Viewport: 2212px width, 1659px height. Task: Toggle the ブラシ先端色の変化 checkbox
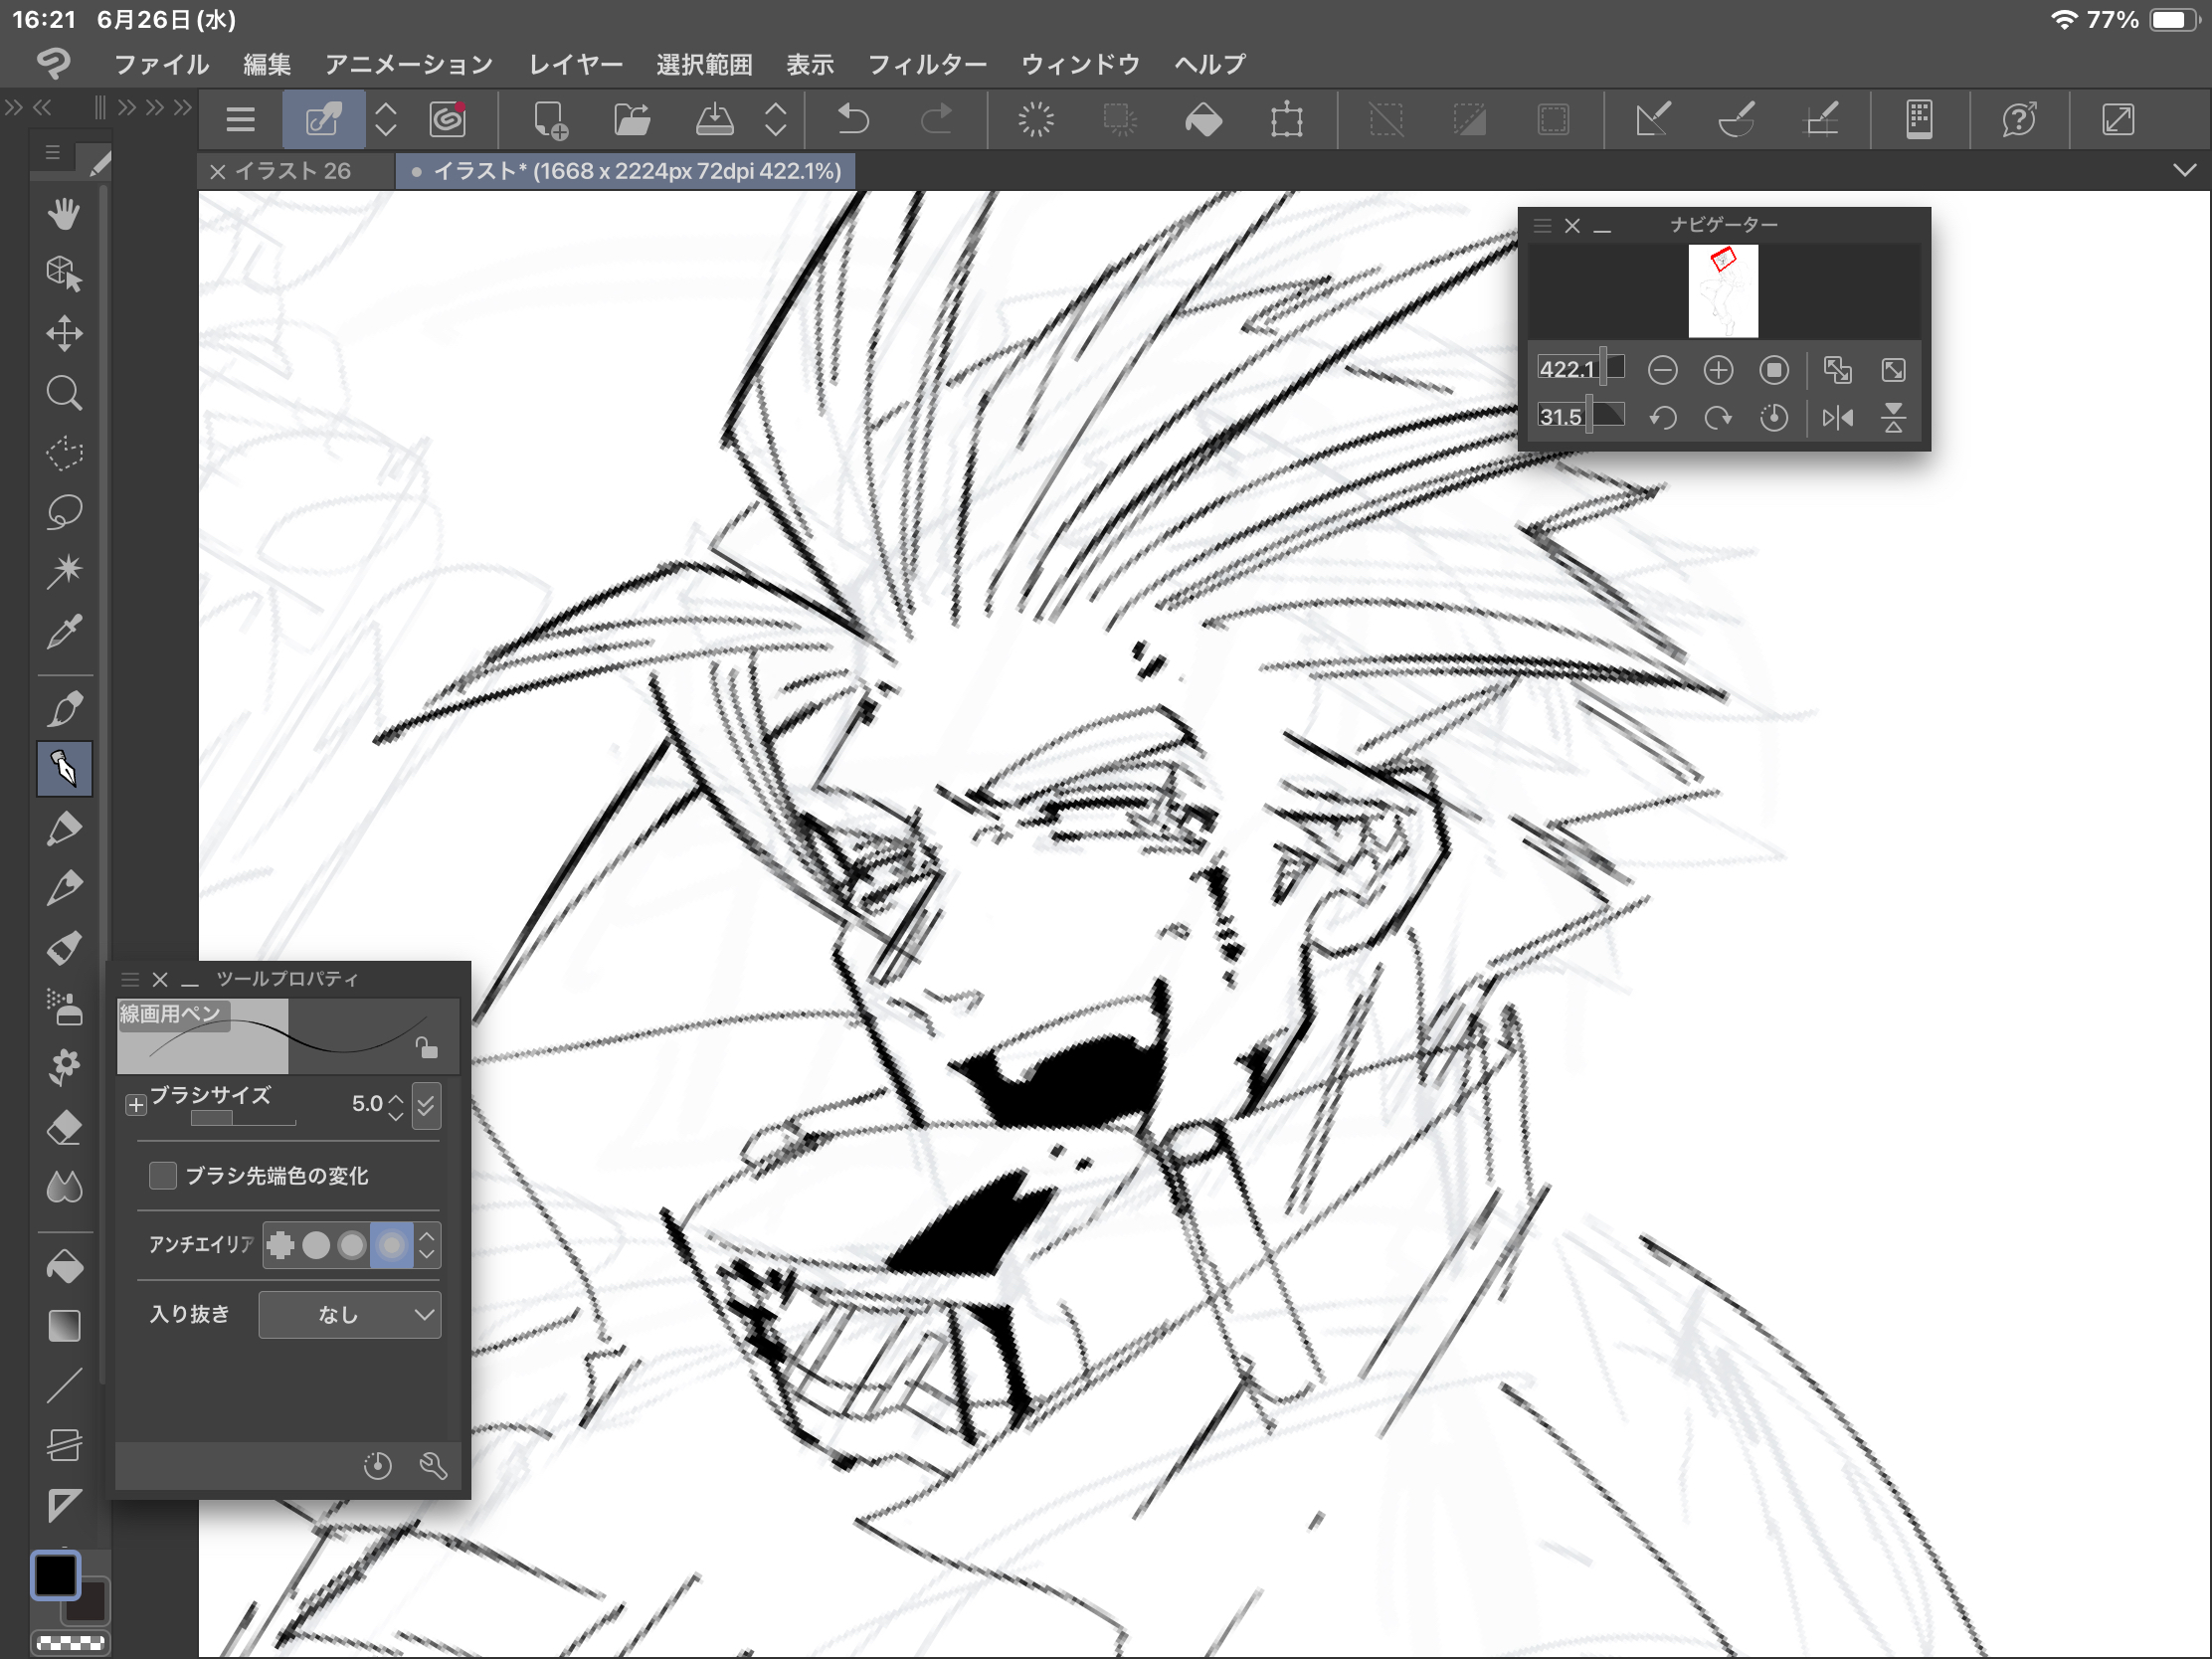162,1175
